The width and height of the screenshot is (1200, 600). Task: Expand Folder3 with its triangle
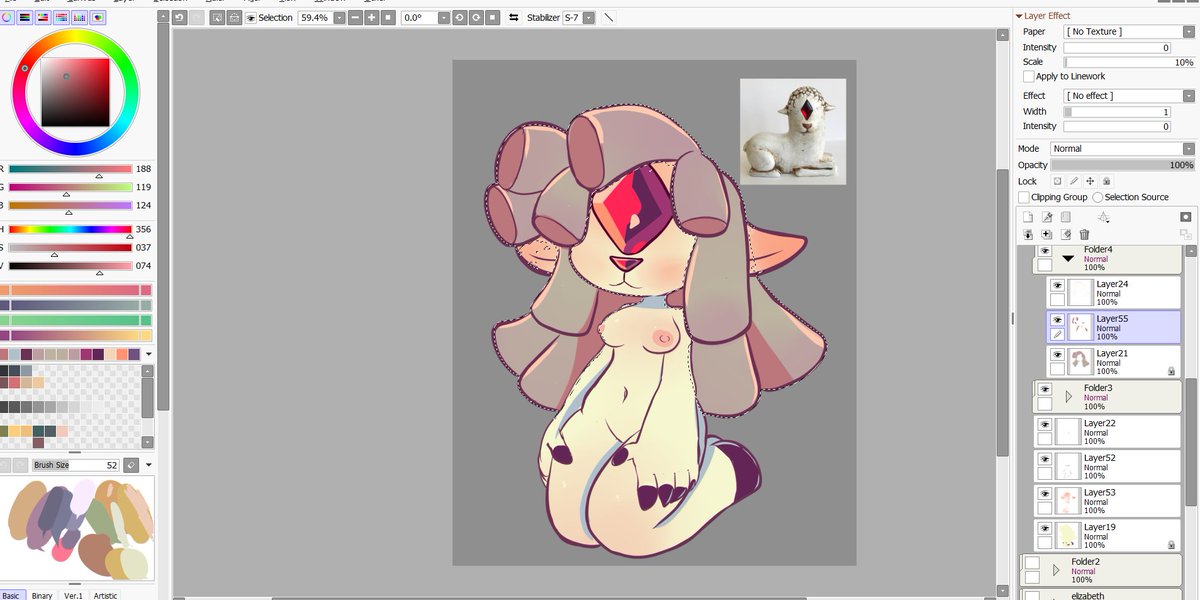point(1068,397)
